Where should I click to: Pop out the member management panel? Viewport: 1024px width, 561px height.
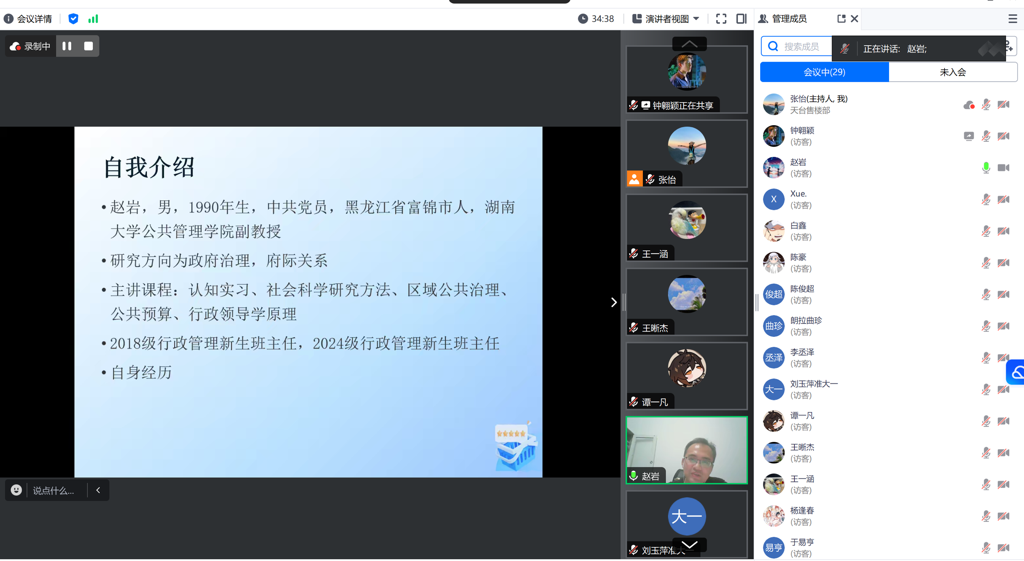tap(841, 19)
